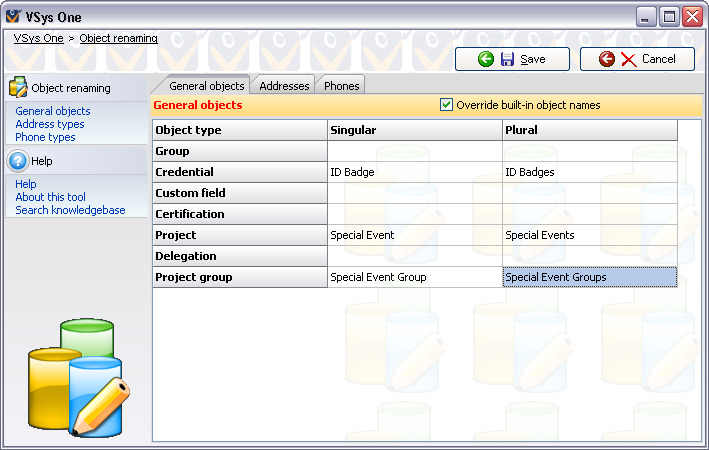Viewport: 709px width, 450px height.
Task: Toggle Override built-in object names checkbox
Action: click(x=446, y=105)
